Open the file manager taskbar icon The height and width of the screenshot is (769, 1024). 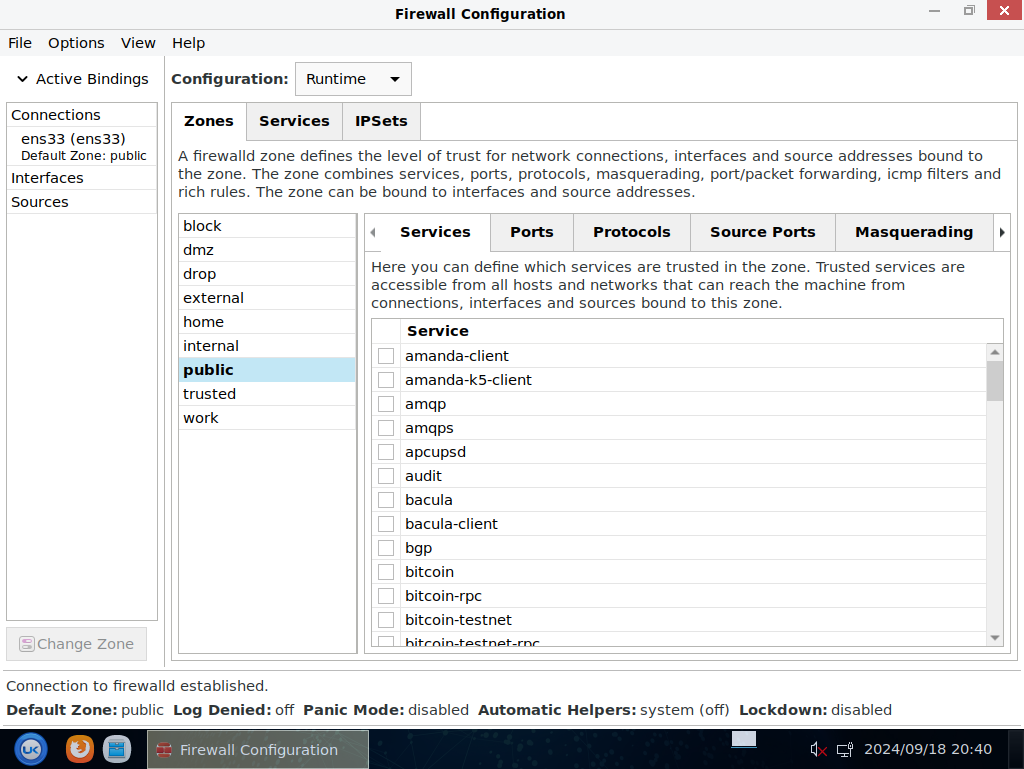point(117,748)
